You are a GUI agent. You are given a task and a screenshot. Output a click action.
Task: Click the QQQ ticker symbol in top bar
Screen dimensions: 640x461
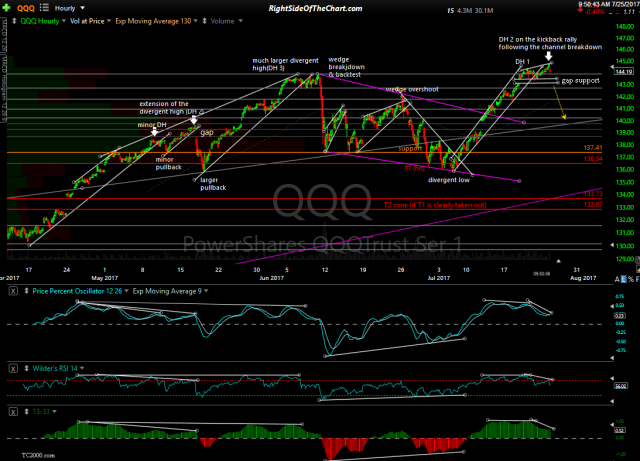click(25, 8)
